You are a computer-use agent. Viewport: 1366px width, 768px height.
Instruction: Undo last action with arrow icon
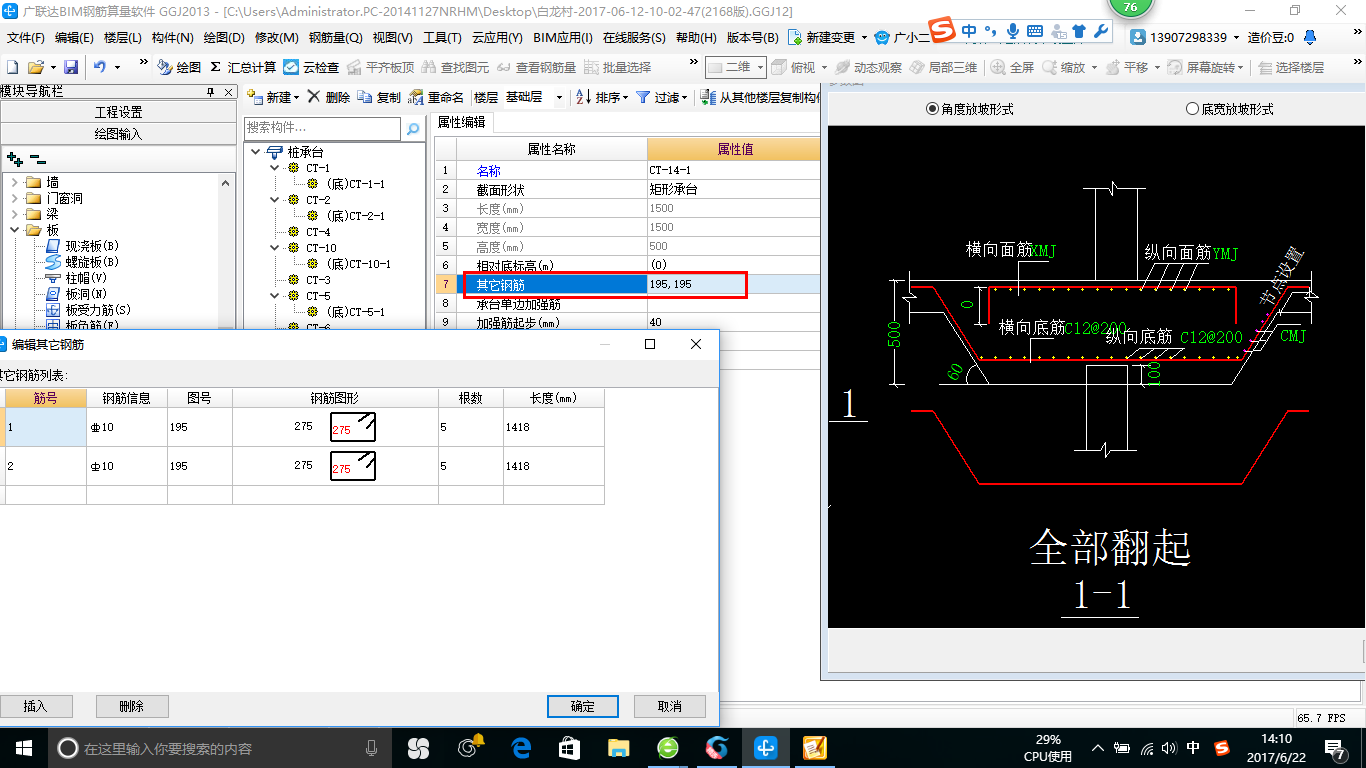(100, 67)
